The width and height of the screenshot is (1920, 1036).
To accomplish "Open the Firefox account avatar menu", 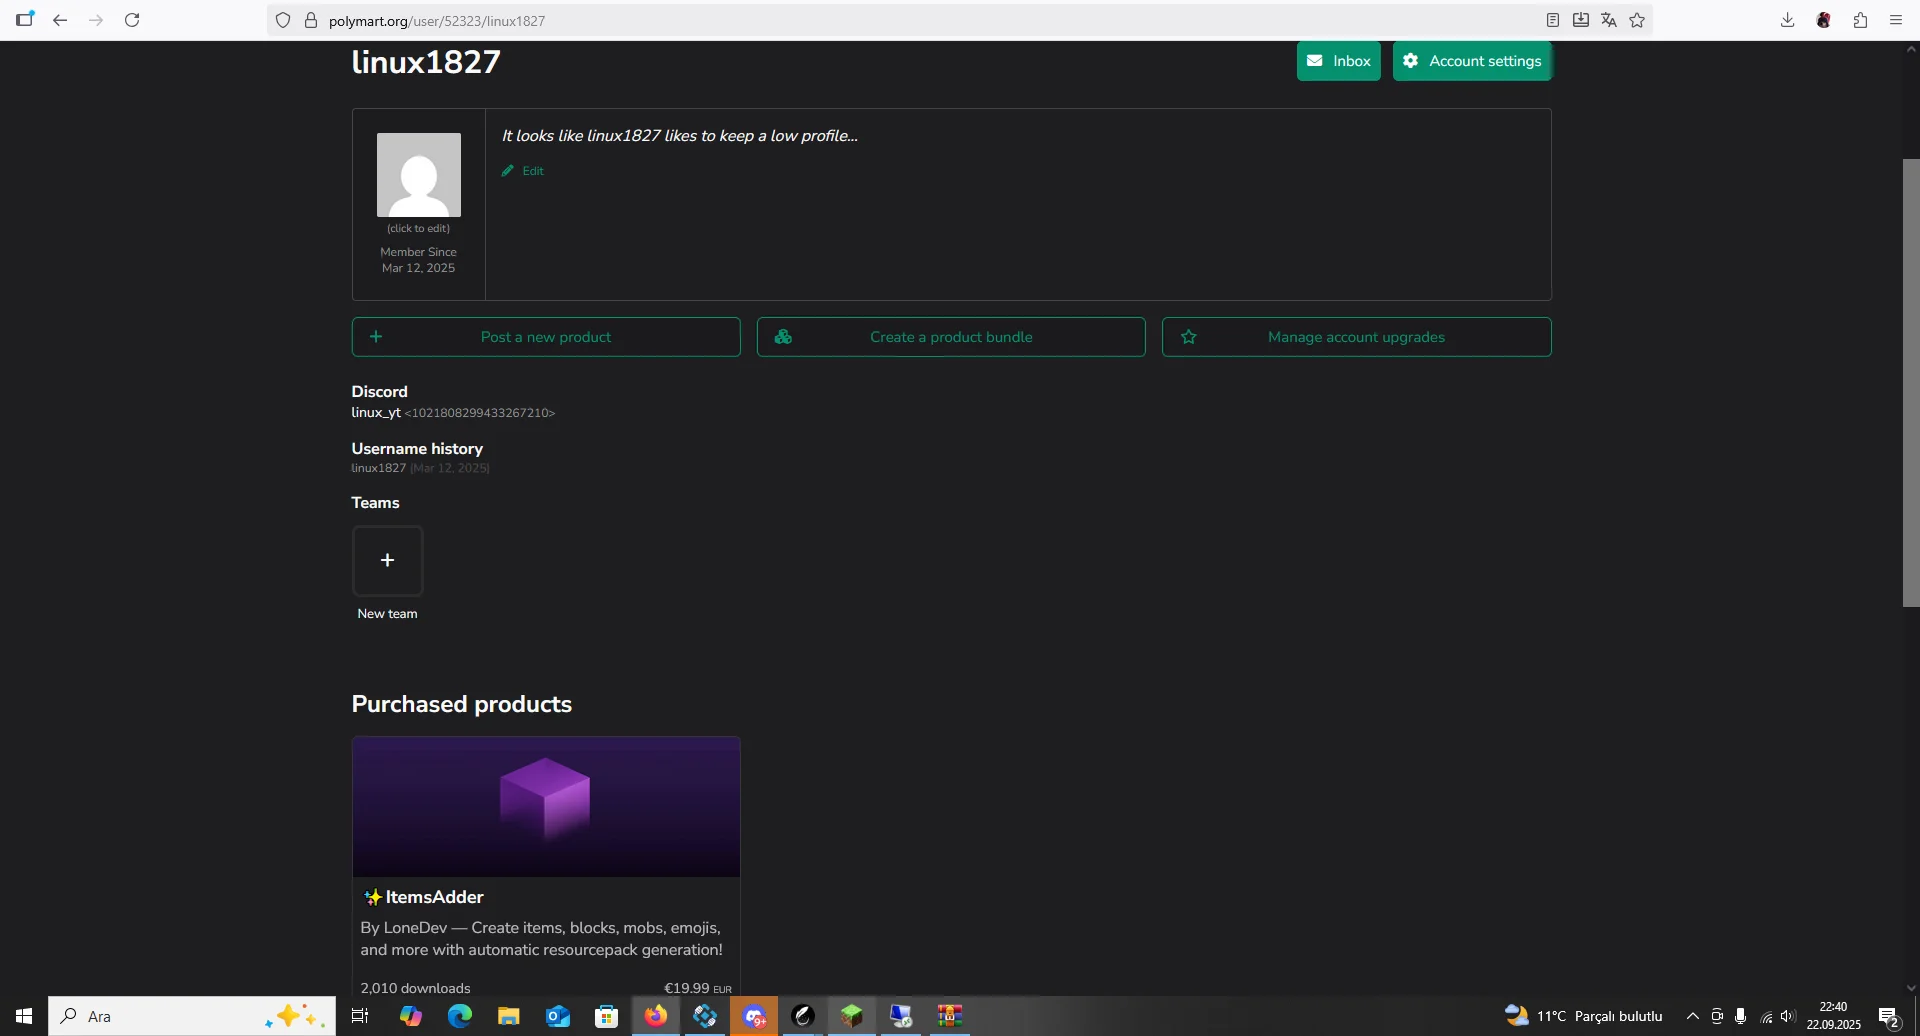I will [x=1824, y=20].
